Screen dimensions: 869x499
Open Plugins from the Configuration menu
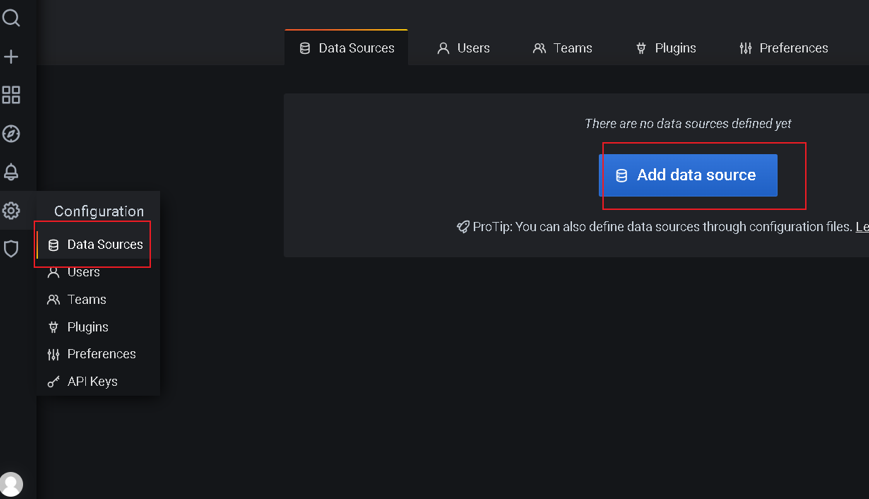(87, 327)
